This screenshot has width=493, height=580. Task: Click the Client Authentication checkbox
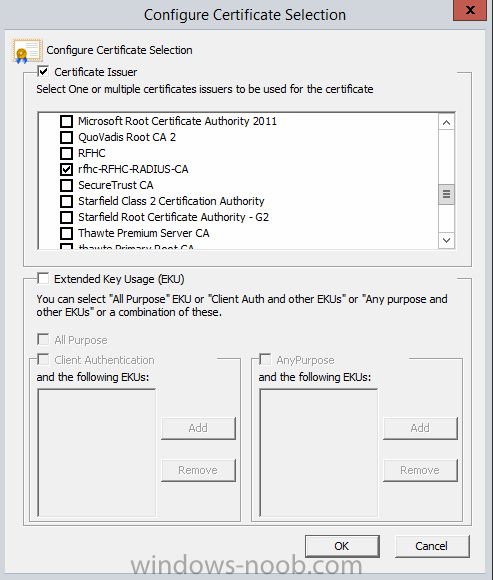pyautogui.click(x=43, y=360)
